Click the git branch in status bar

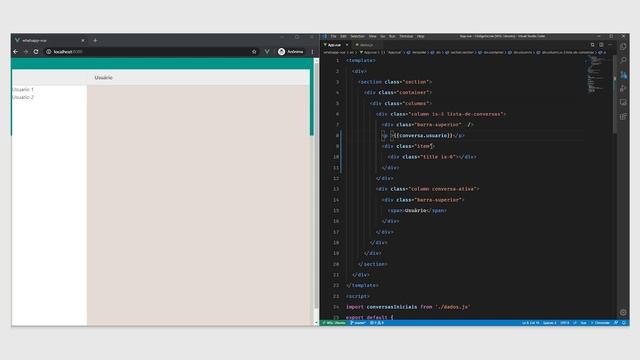(358, 323)
